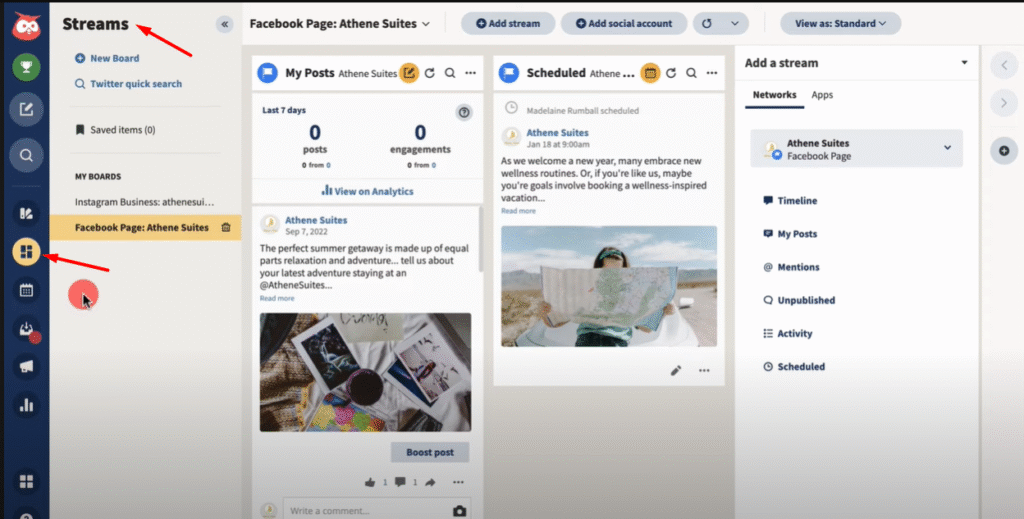Open View on Analytics link

coord(367,191)
